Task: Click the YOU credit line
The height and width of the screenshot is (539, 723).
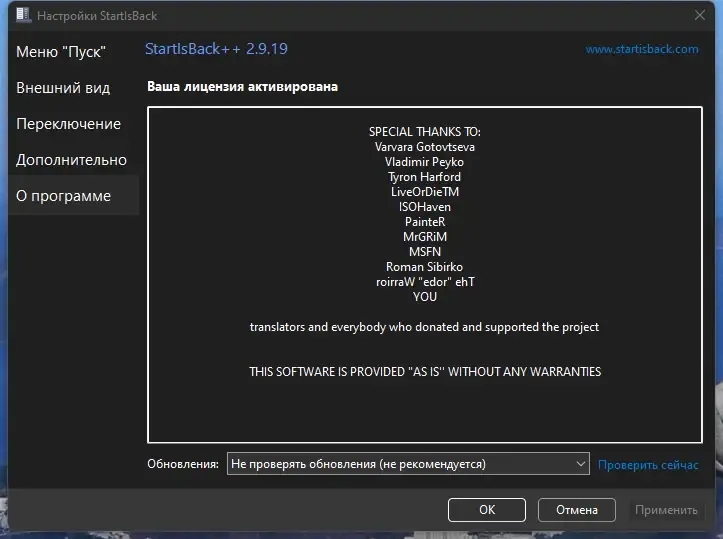Action: [x=425, y=296]
